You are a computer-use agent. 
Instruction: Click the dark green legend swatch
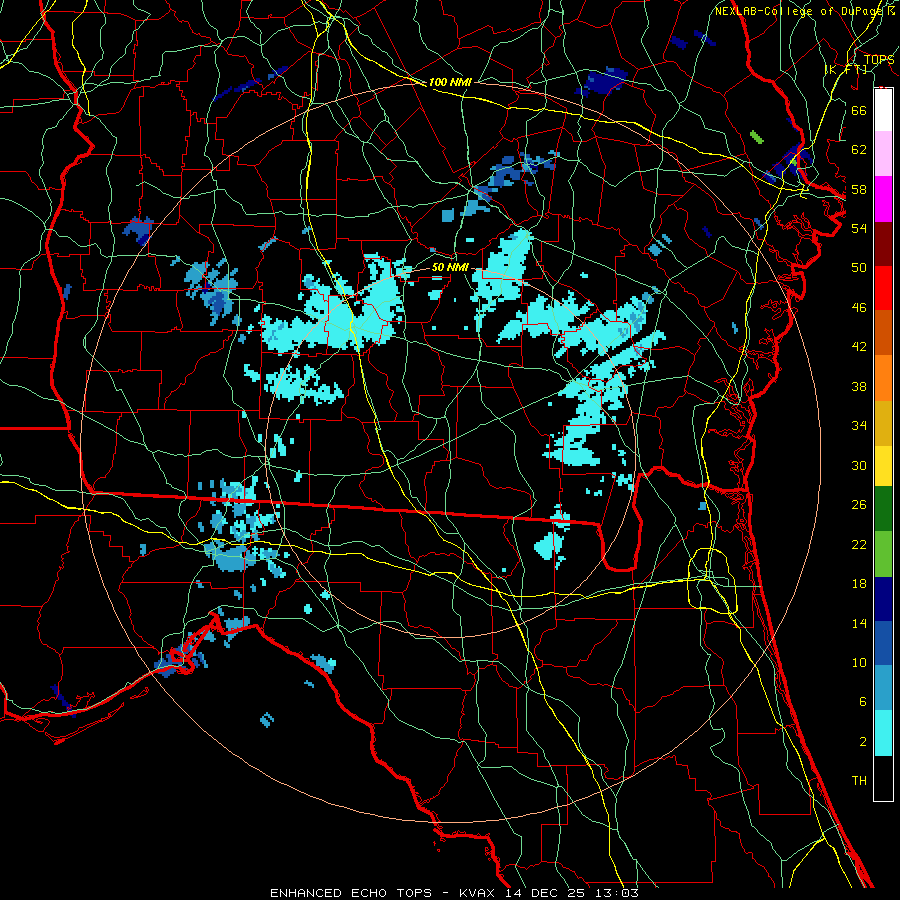click(x=883, y=509)
